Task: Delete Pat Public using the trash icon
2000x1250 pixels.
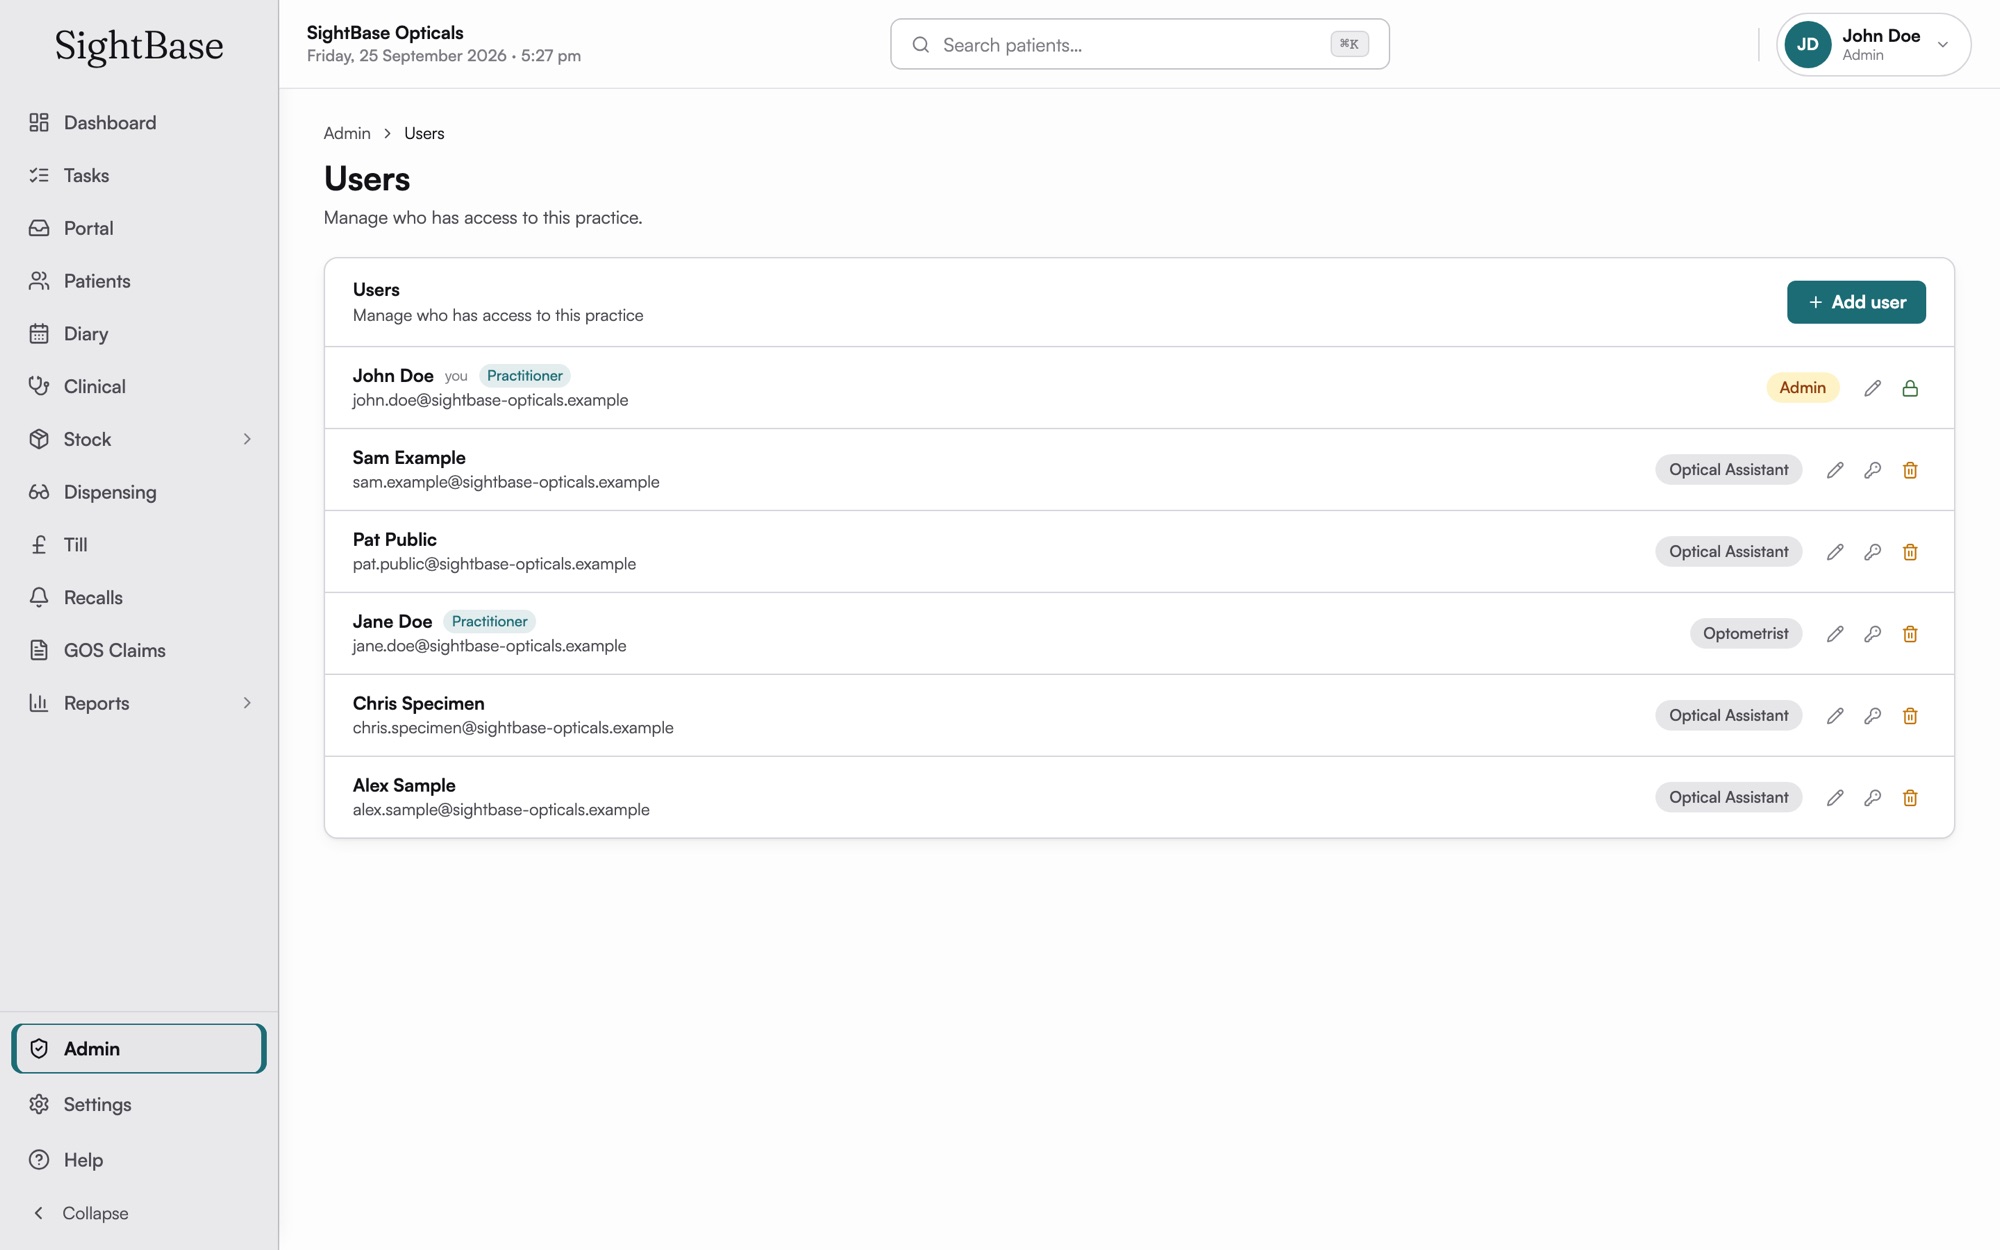Action: (1910, 552)
